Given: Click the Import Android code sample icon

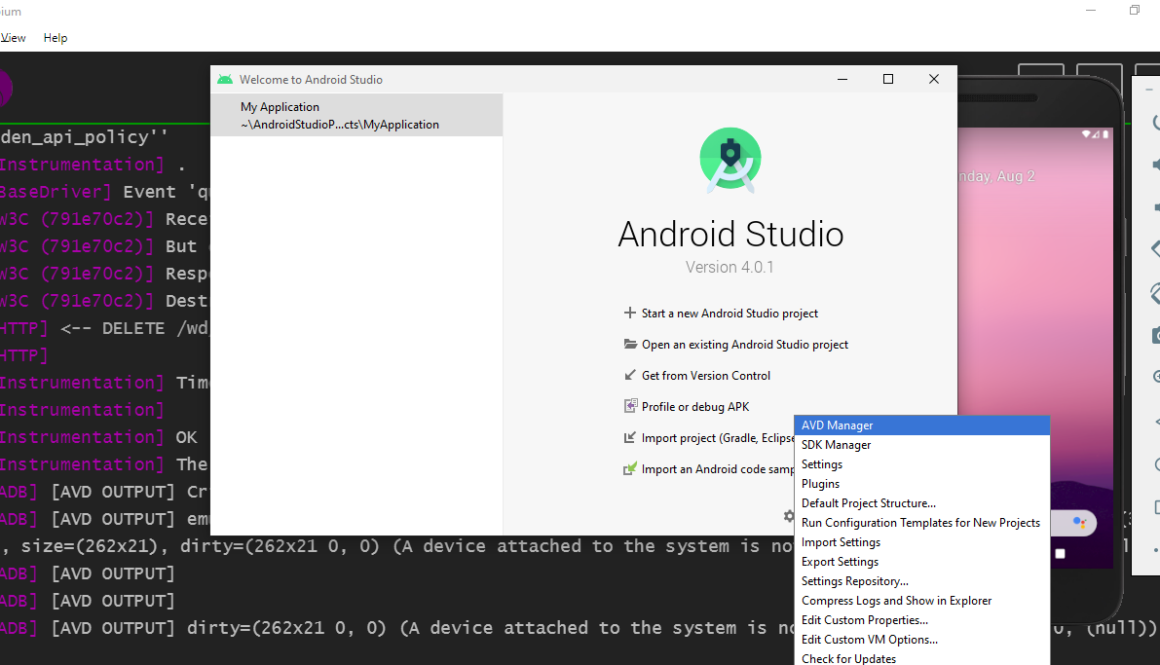Looking at the screenshot, I should (630, 469).
